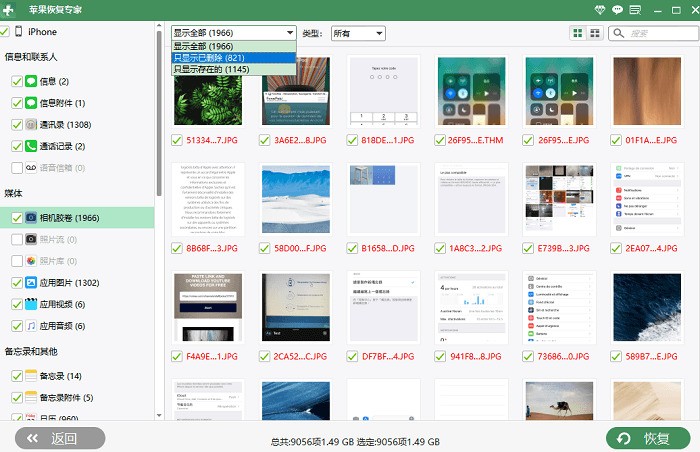Click the 返回 back button
Viewport: 700px width, 452px height.
click(60, 438)
